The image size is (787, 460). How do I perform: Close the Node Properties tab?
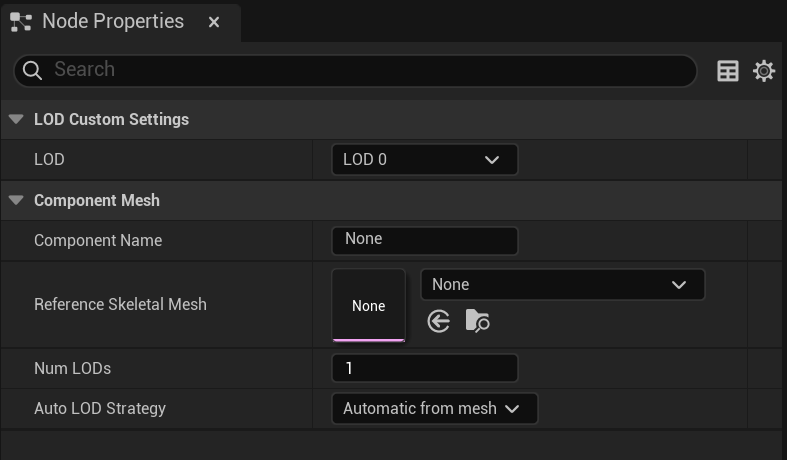tap(214, 22)
